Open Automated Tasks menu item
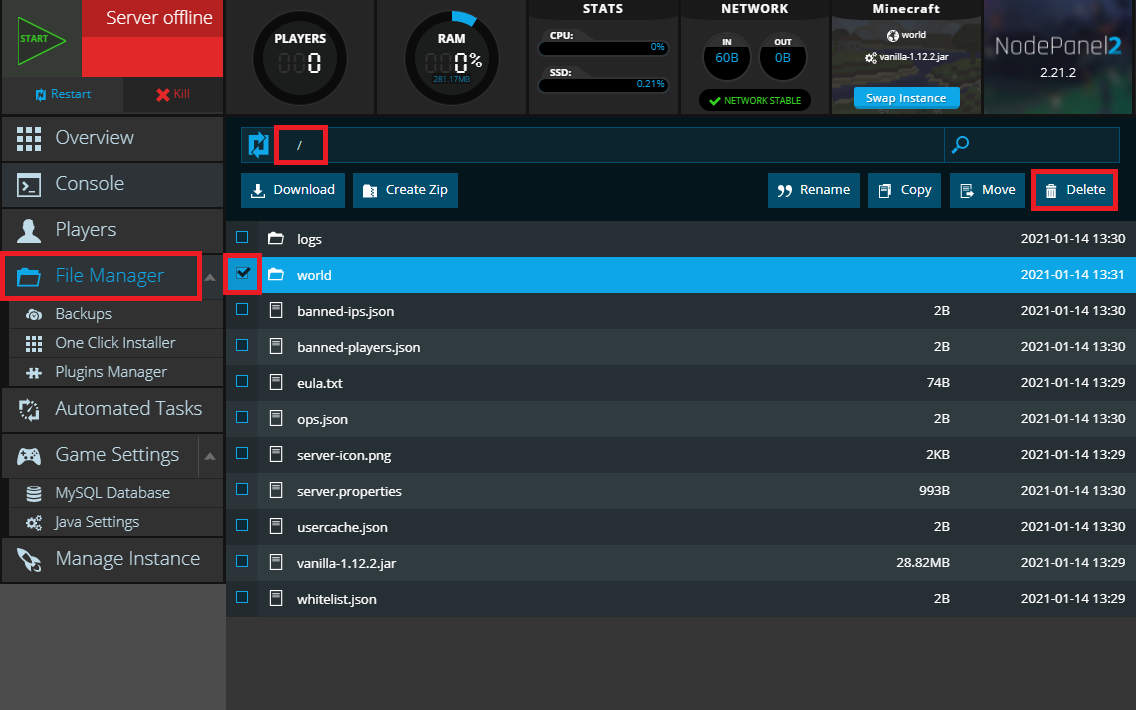 (x=112, y=409)
